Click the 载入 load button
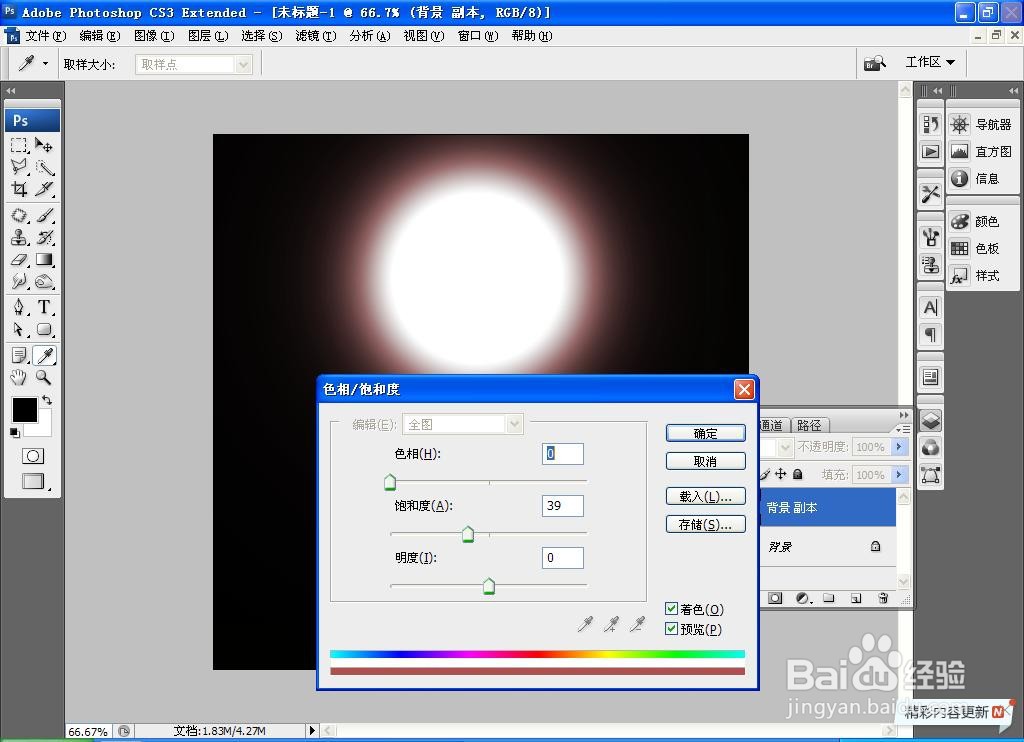 (705, 495)
